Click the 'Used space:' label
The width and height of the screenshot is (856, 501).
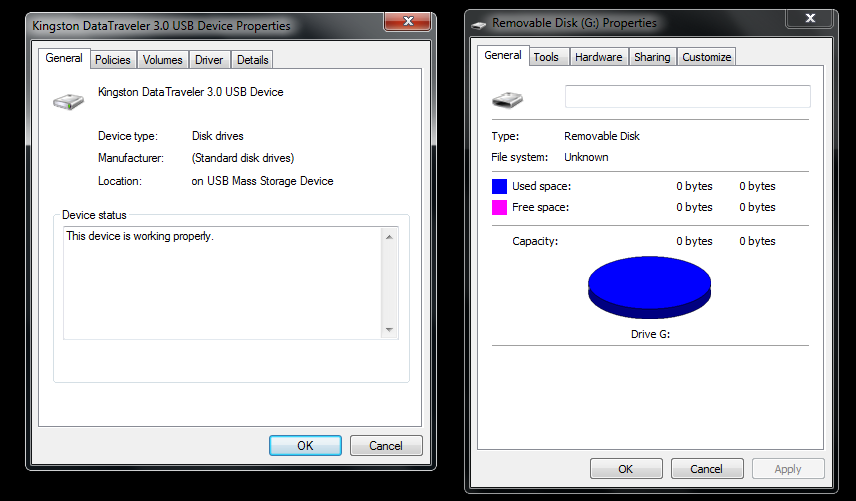coord(541,186)
